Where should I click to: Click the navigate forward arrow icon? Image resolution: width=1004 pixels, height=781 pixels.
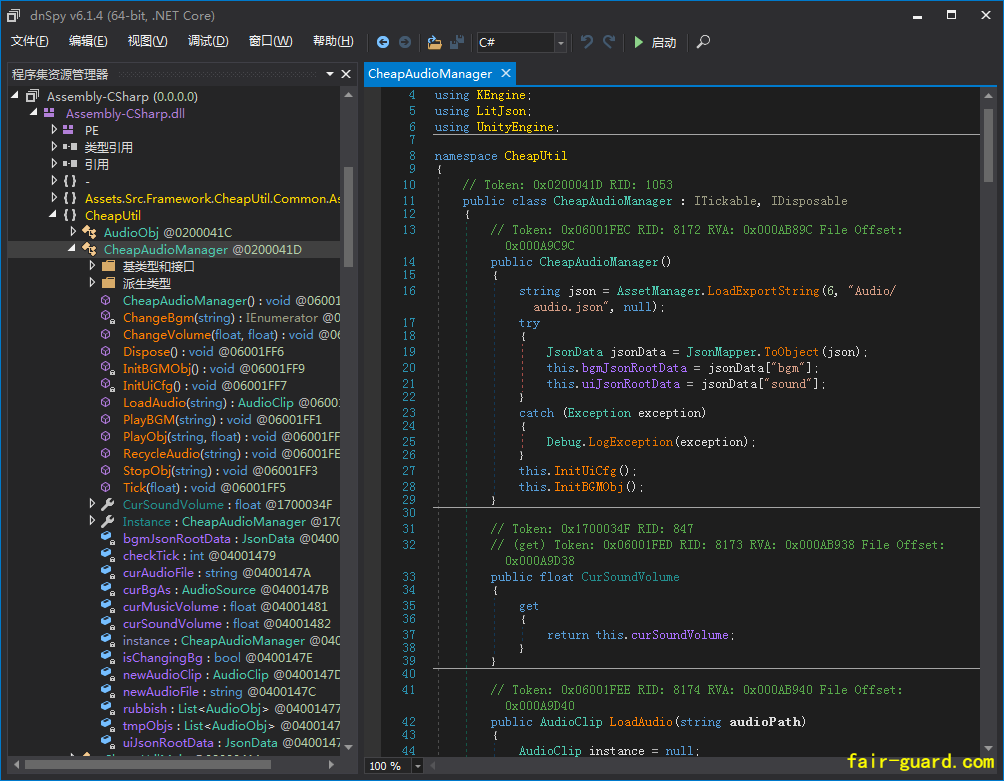(x=405, y=42)
